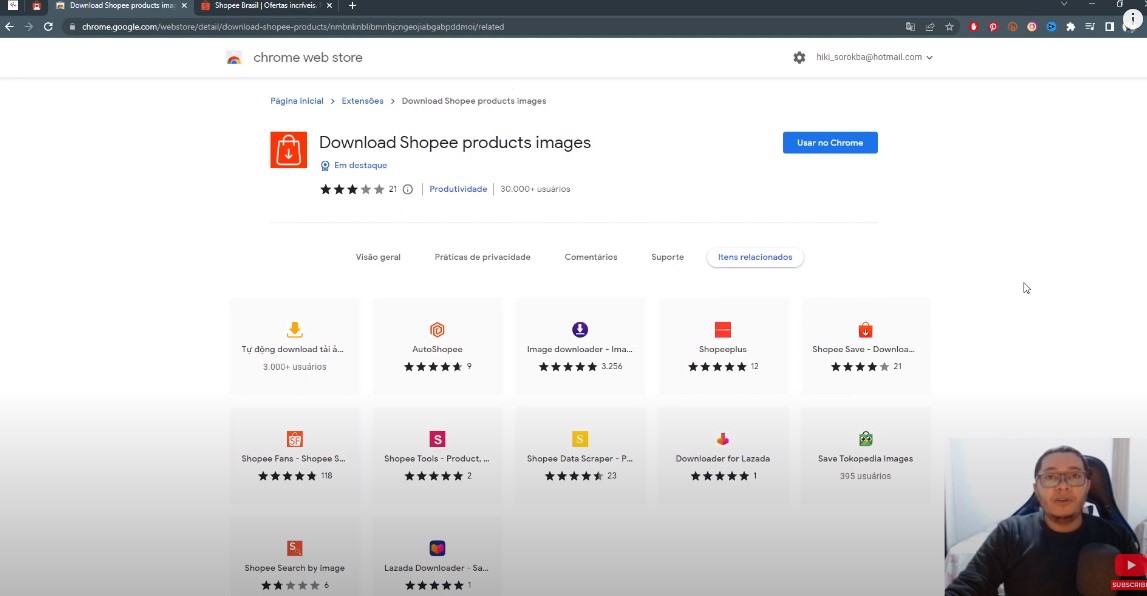Image resolution: width=1147 pixels, height=596 pixels.
Task: Click the Pinterest extension in browser toolbar
Action: 994,28
